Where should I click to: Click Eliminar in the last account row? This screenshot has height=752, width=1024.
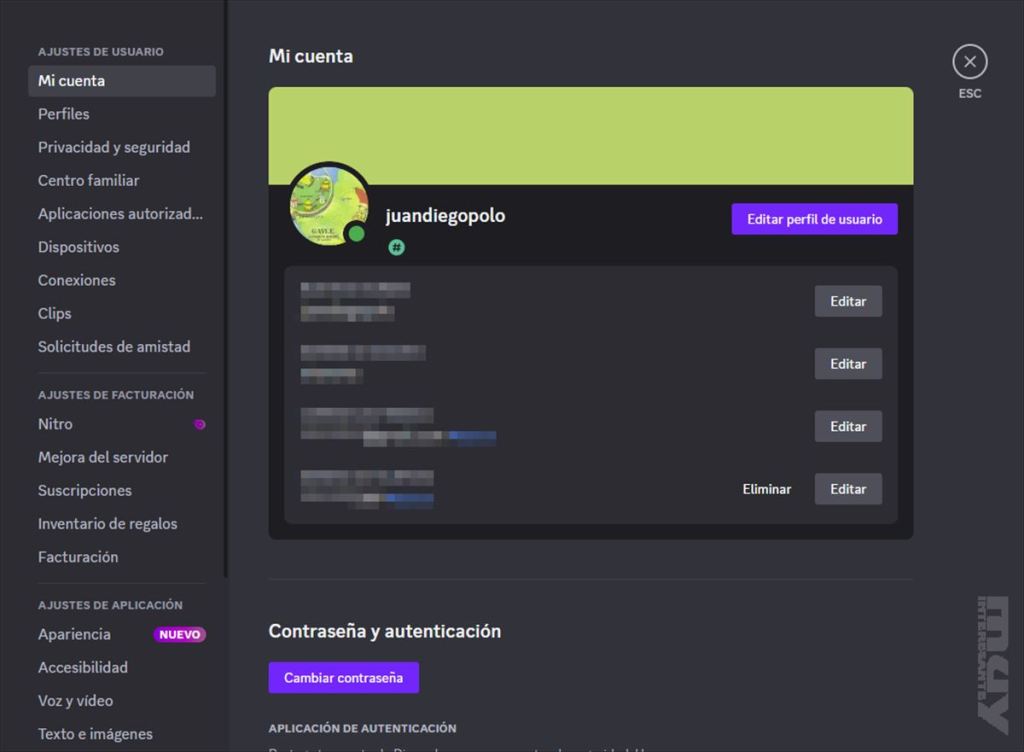tap(767, 490)
